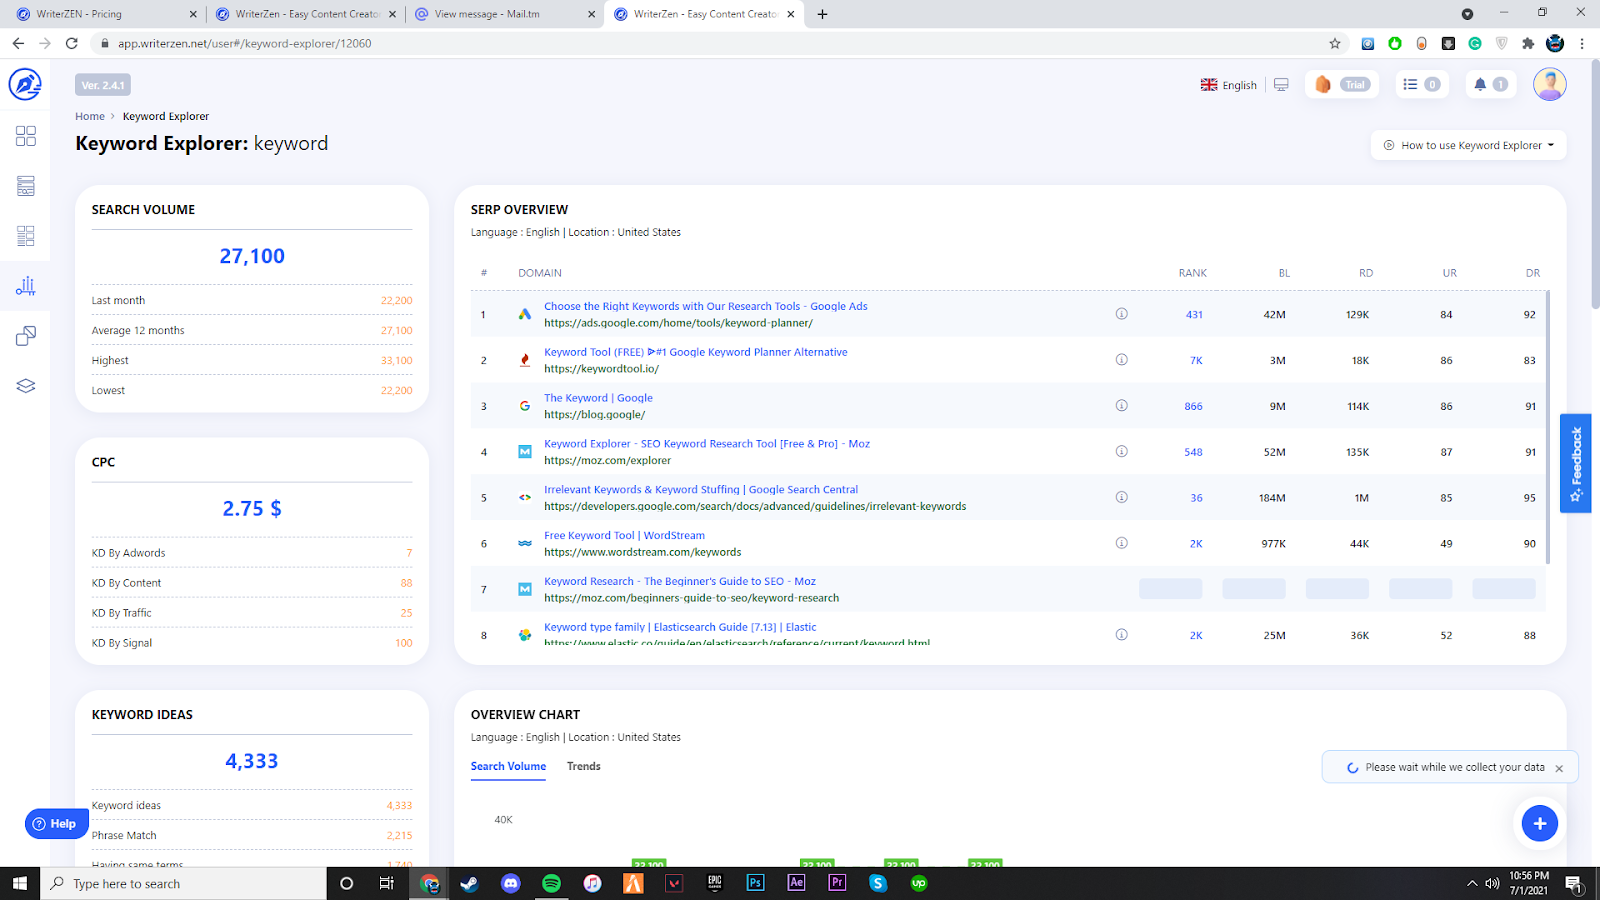Open Spotify from the taskbar
The height and width of the screenshot is (900, 1600).
coord(551,883)
